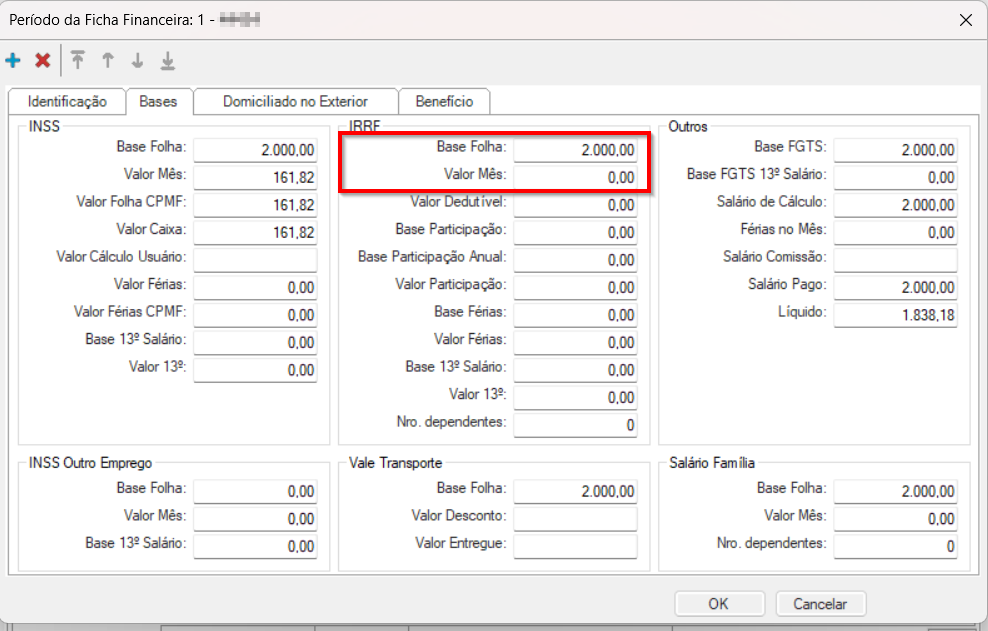This screenshot has width=988, height=631.
Task: Go to first record arrow icon
Action: [x=78, y=61]
